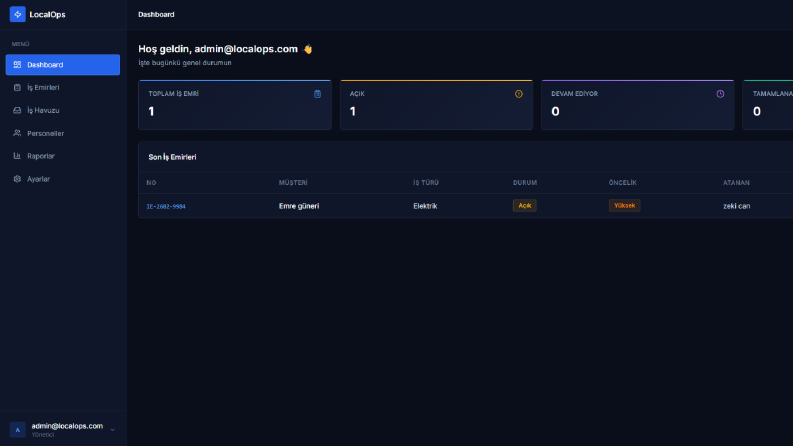Click the waving hand emoji
This screenshot has height=446, width=793.
(x=307, y=49)
